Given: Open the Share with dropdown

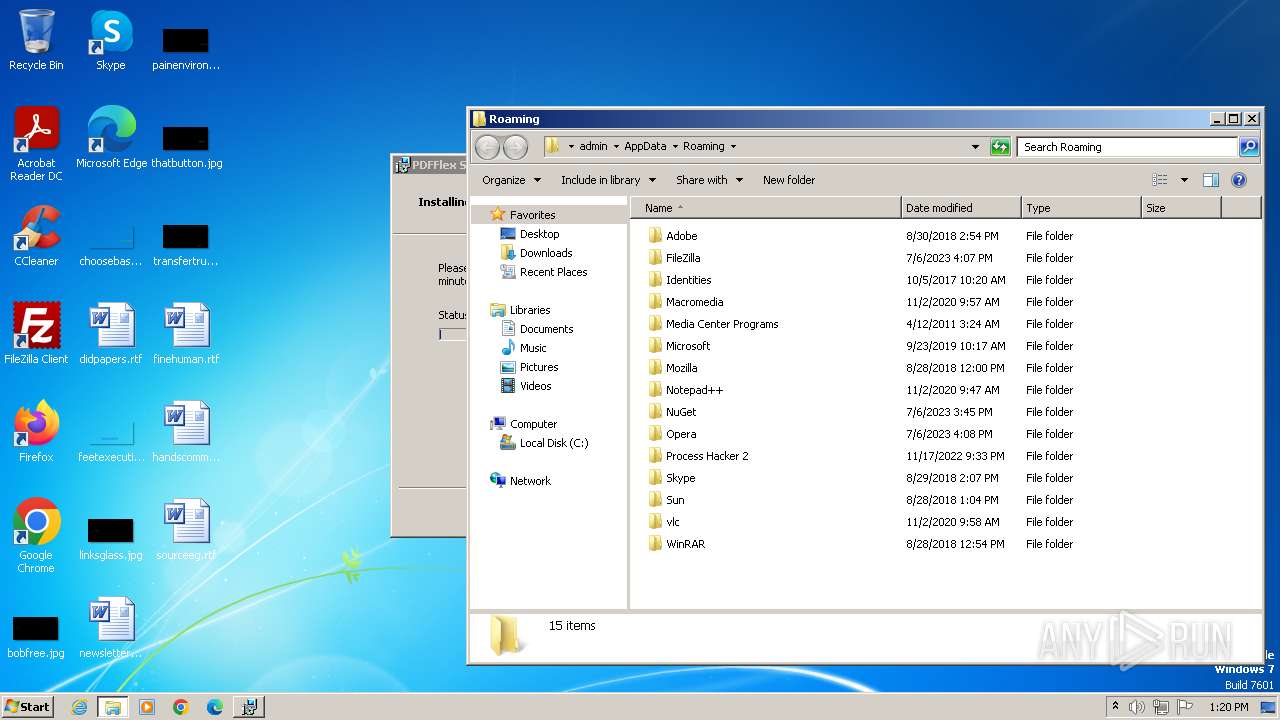Looking at the screenshot, I should (x=709, y=180).
